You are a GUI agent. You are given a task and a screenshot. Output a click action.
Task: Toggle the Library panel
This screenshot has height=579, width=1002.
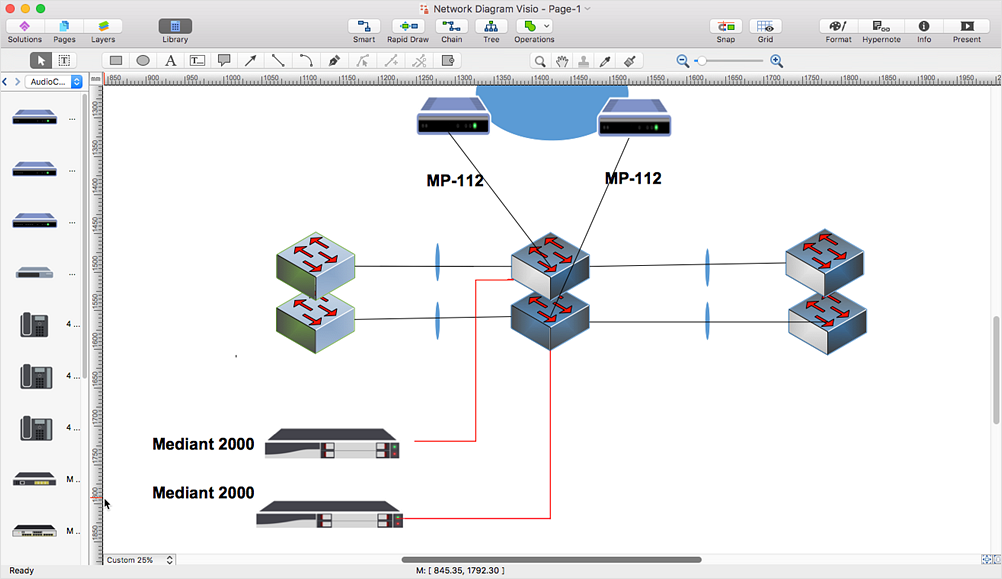pyautogui.click(x=175, y=31)
